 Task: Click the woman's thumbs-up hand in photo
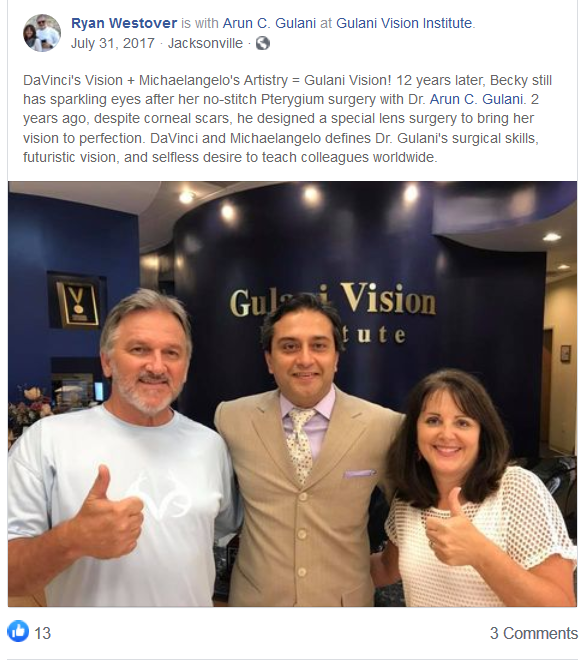pyautogui.click(x=451, y=529)
